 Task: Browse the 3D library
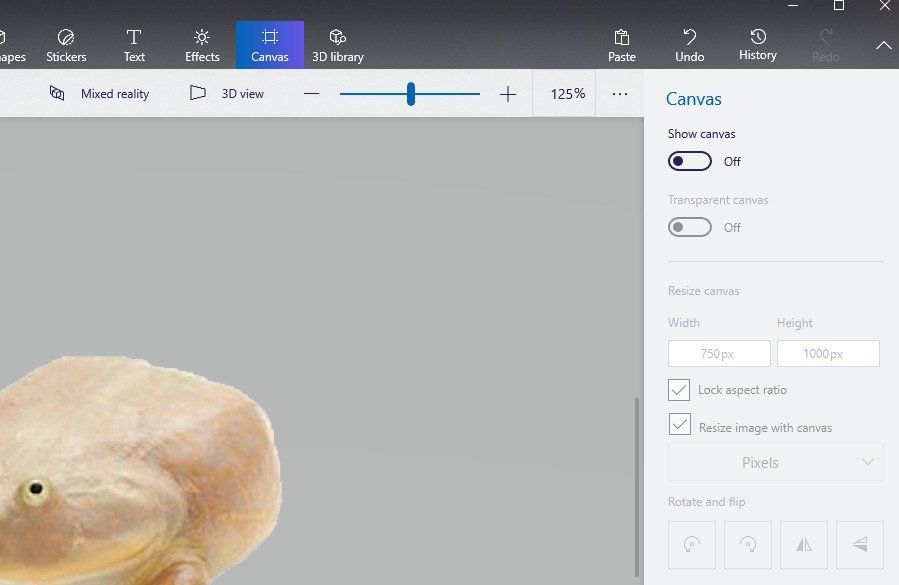[337, 44]
